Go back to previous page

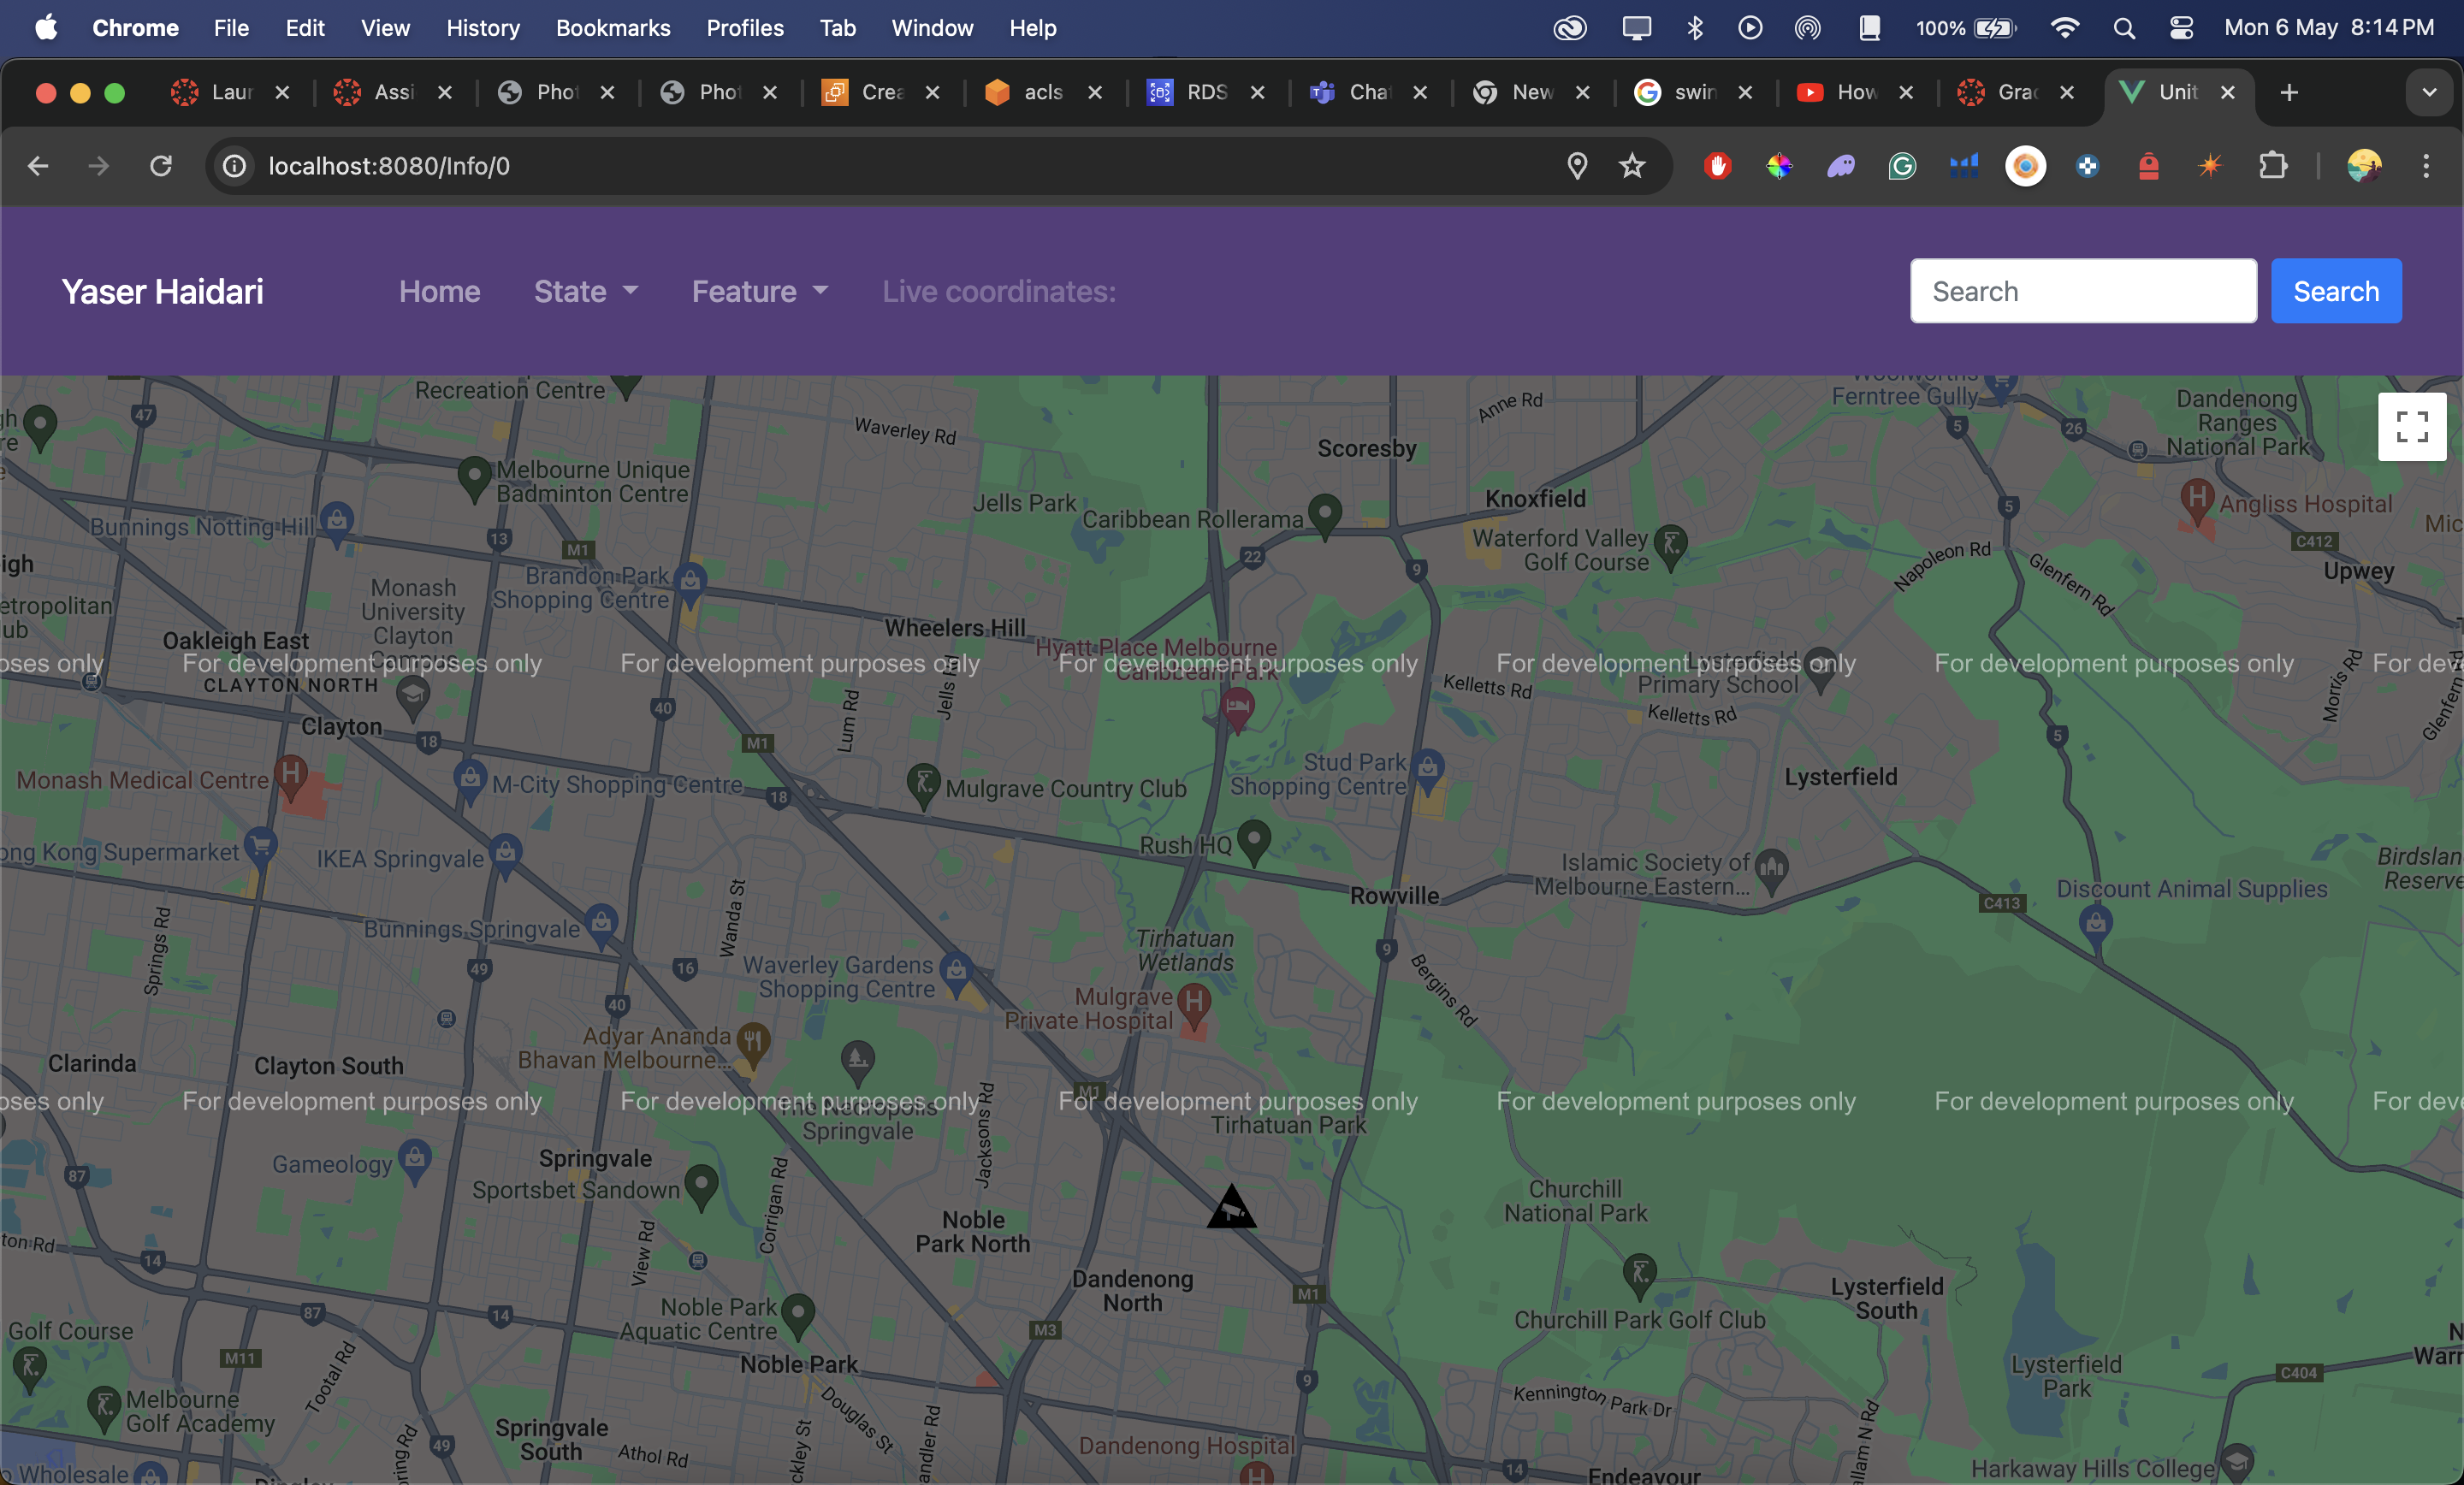pyautogui.click(x=38, y=166)
